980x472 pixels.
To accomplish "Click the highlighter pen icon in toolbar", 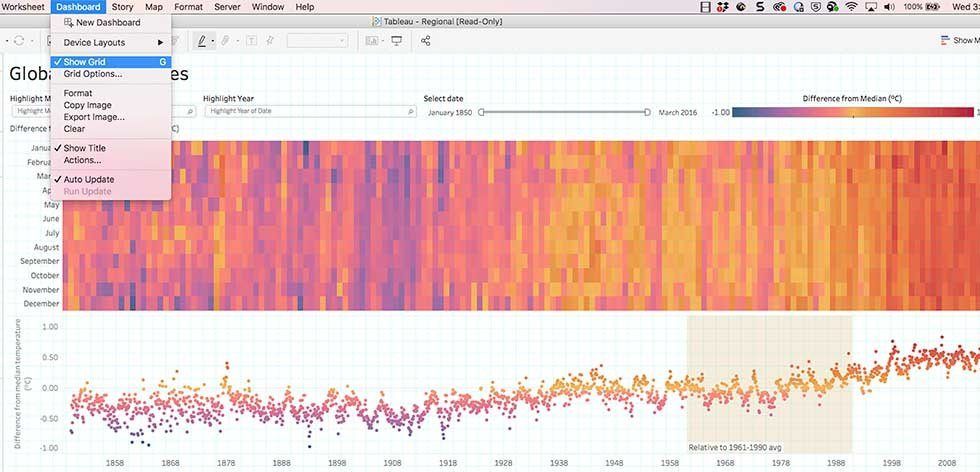I will (x=201, y=41).
